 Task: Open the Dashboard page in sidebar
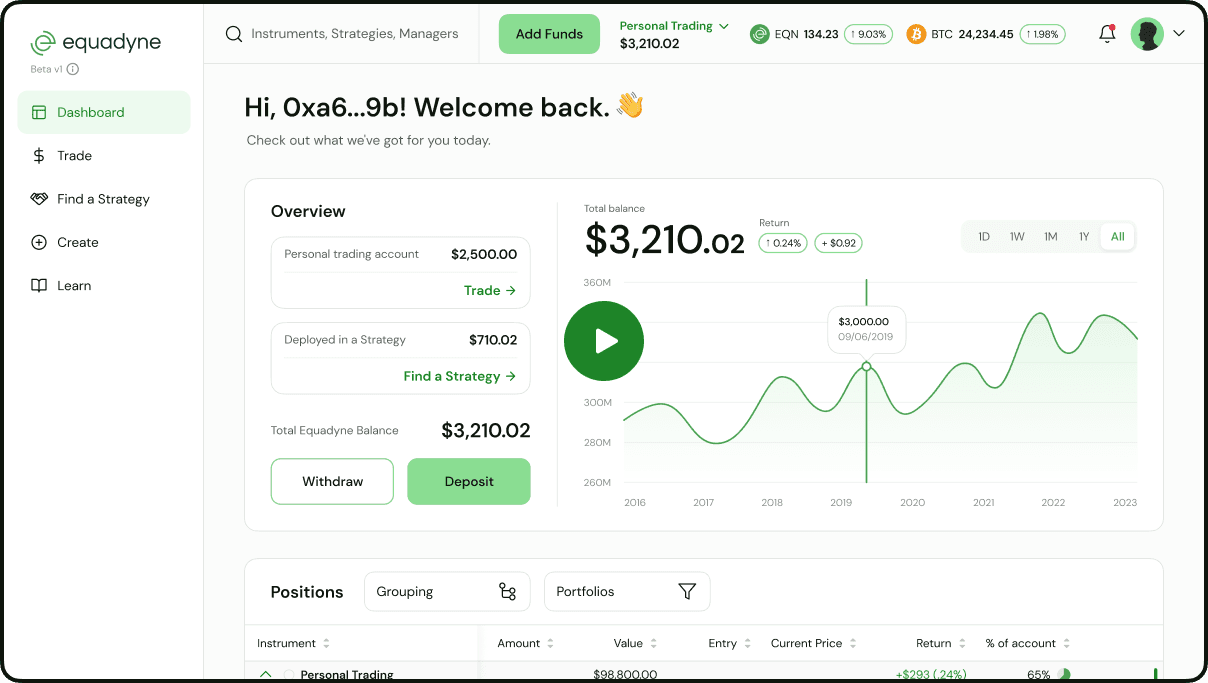point(104,112)
